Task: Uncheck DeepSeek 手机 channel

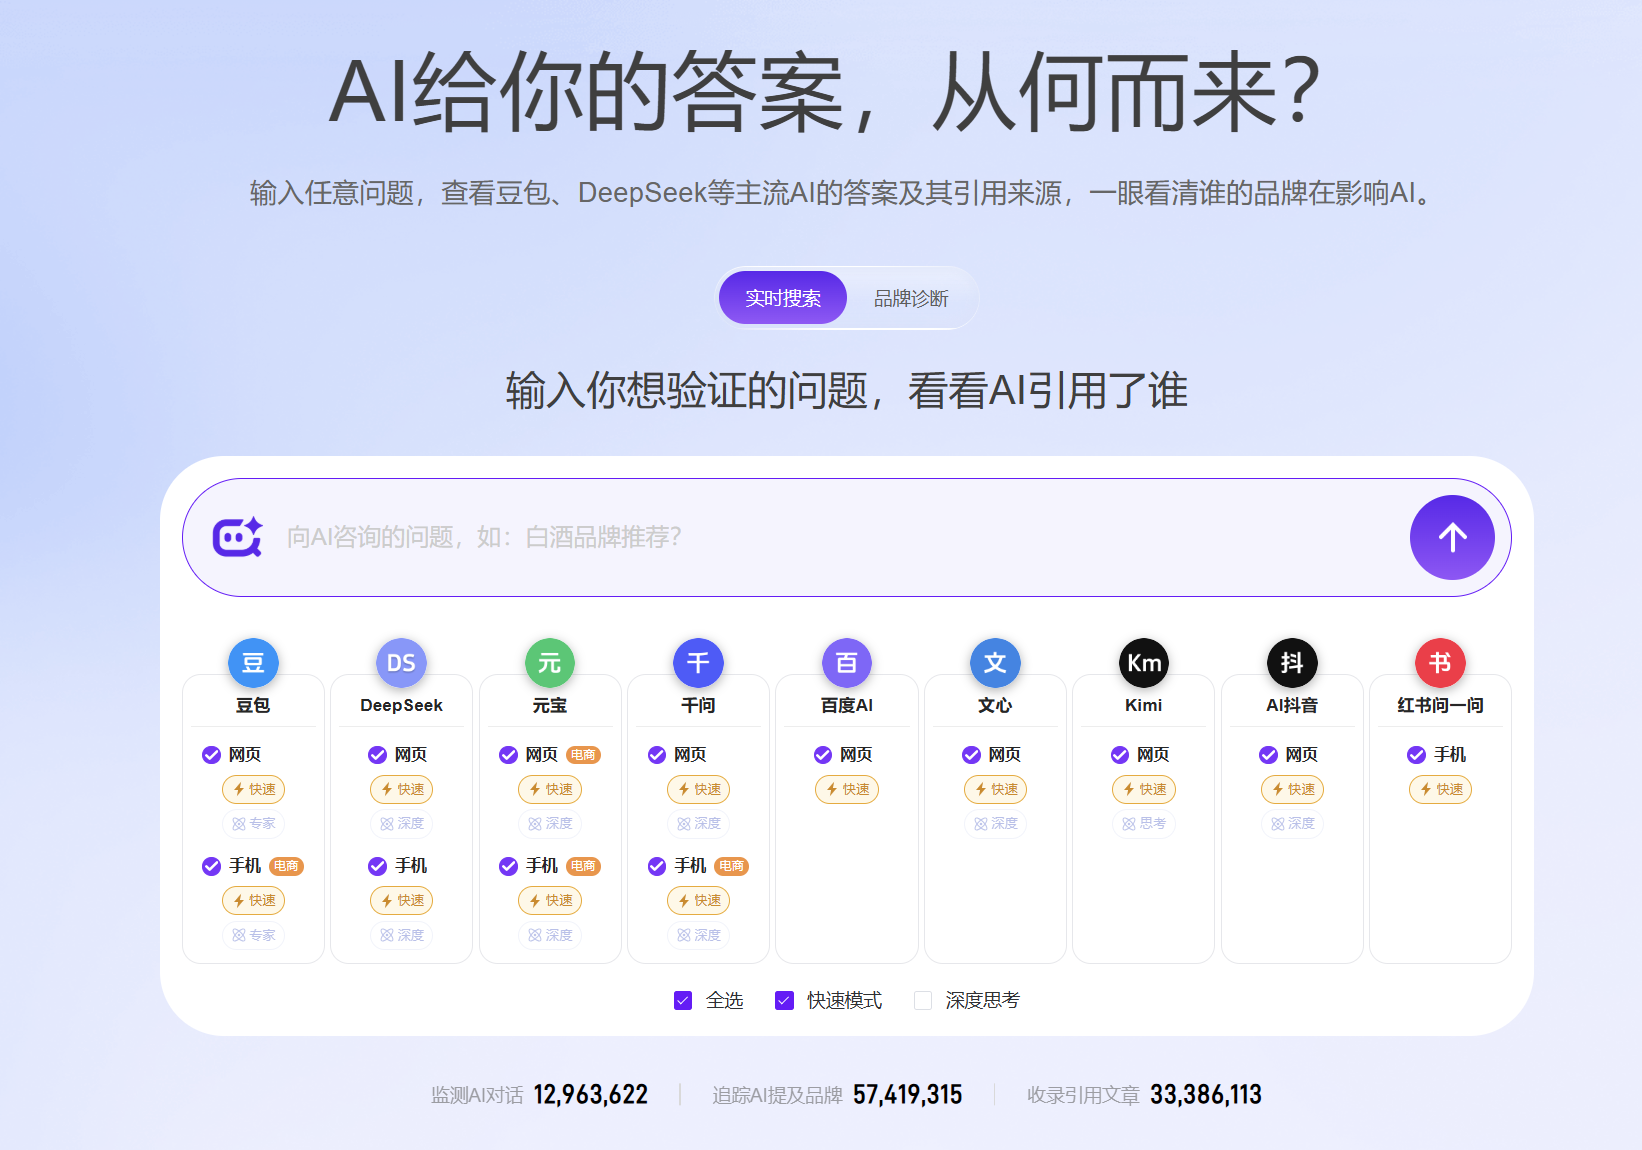Action: pos(377,866)
